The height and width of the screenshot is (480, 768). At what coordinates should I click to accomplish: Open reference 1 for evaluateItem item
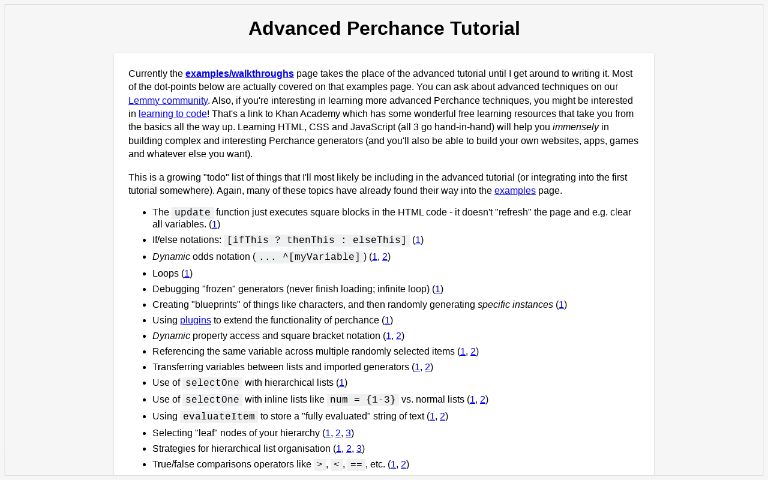[x=432, y=416]
